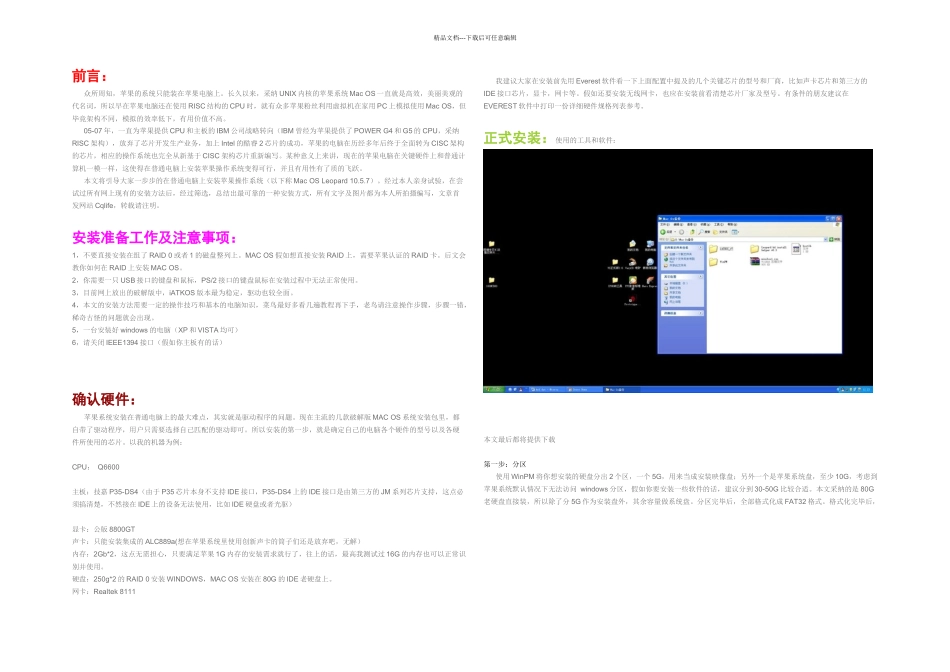The height and width of the screenshot is (672, 950).
Task: Click the coffee-cup Java desktop icon
Action: [633, 264]
